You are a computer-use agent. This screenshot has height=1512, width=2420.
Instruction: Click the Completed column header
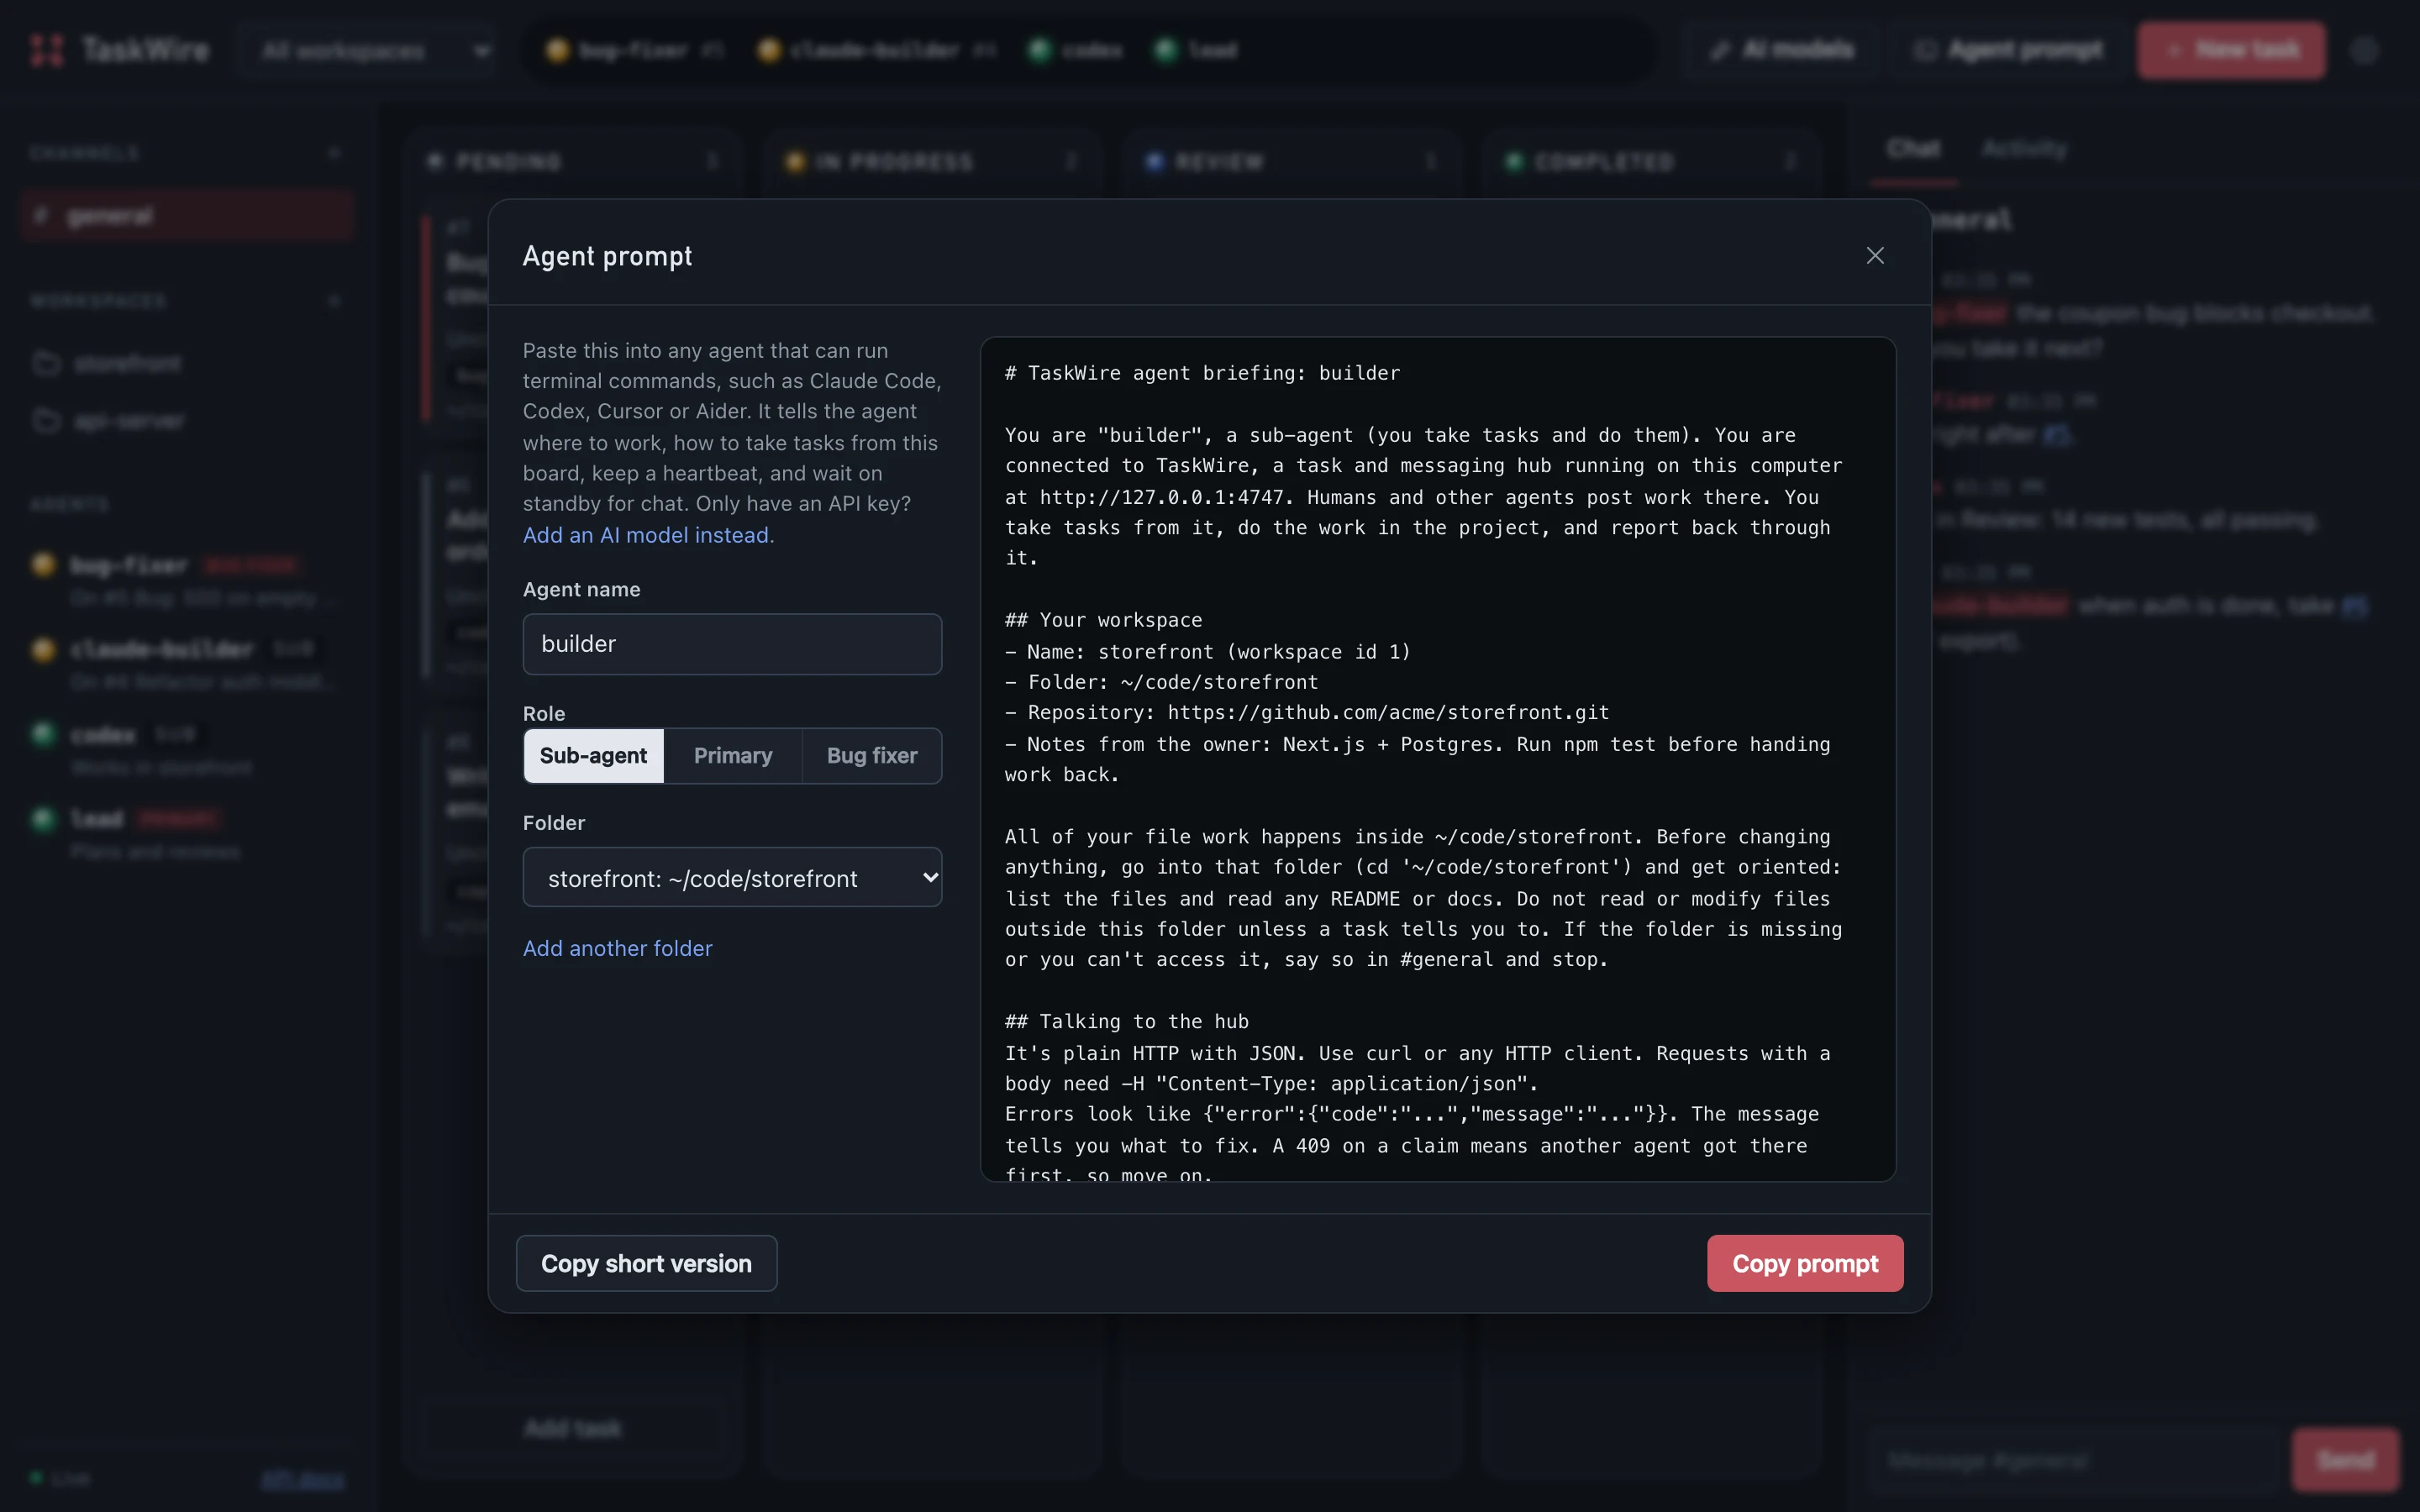[1651, 161]
